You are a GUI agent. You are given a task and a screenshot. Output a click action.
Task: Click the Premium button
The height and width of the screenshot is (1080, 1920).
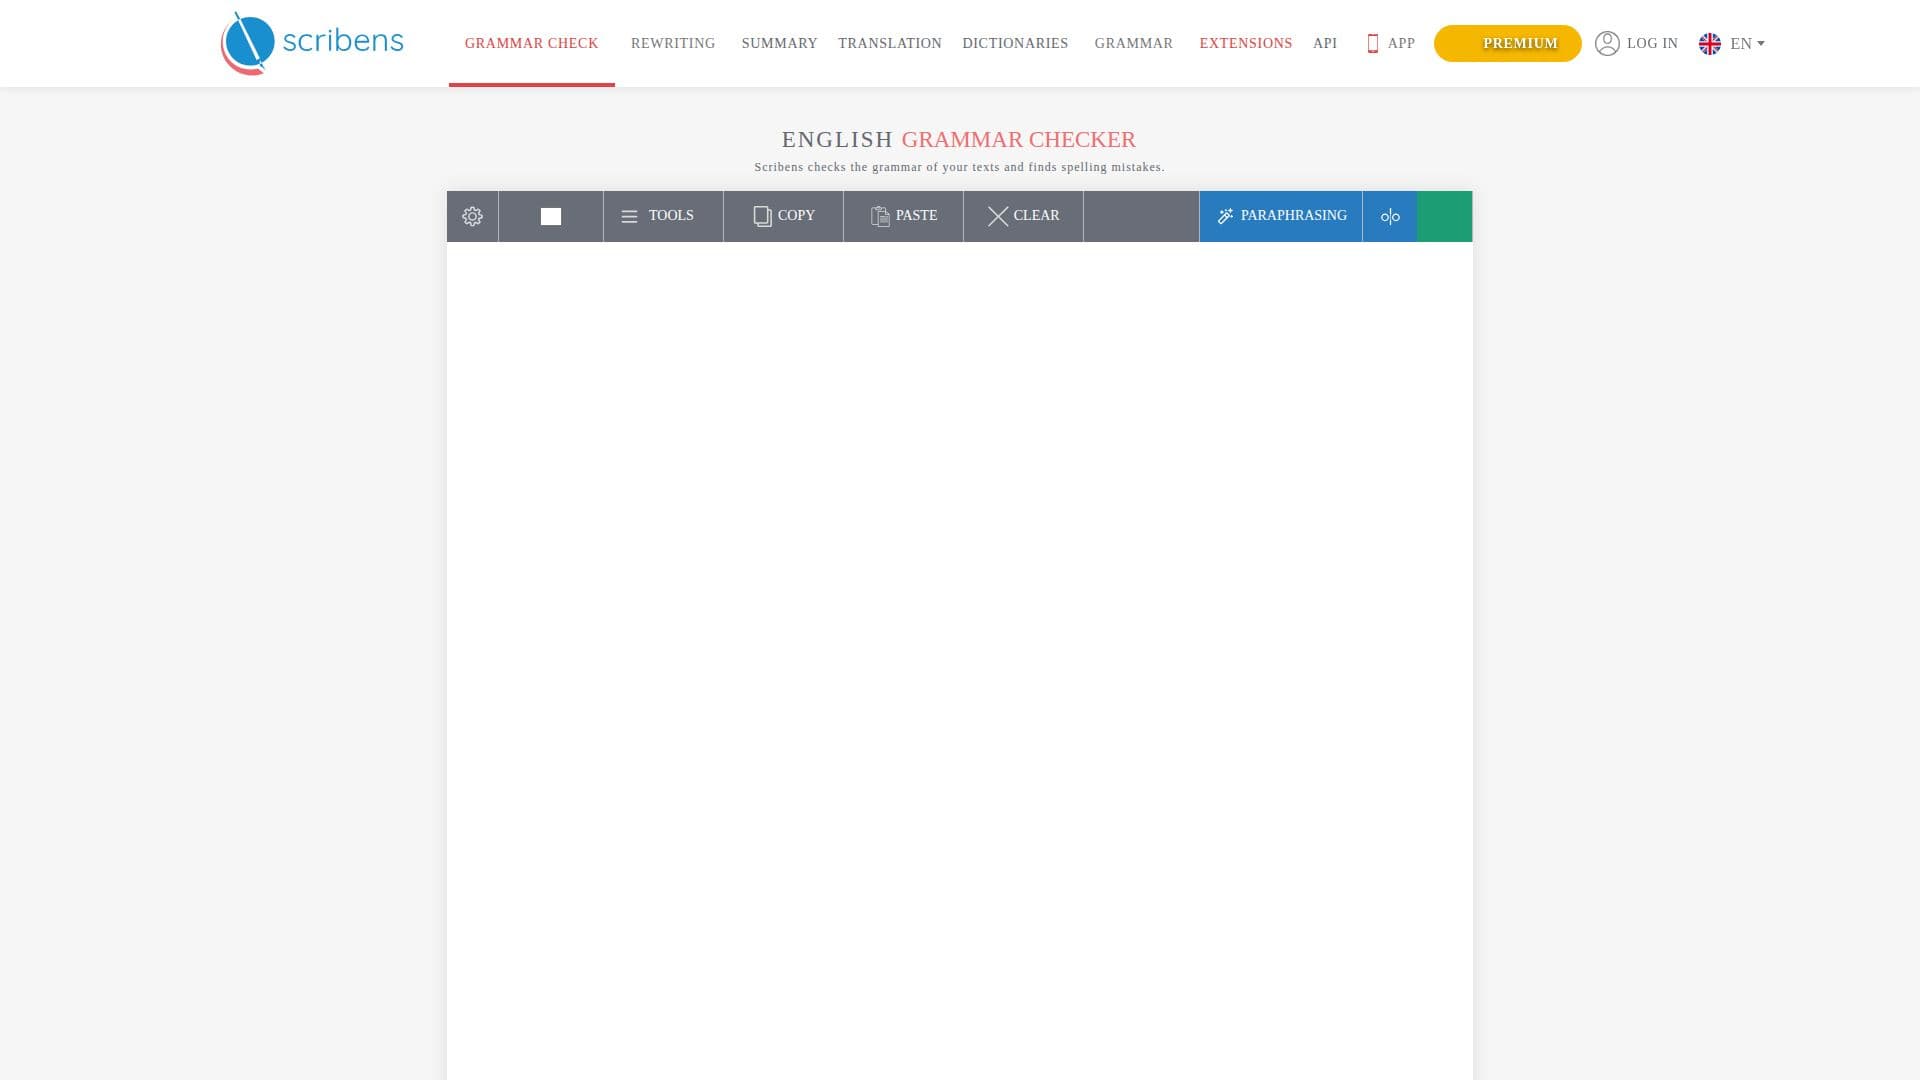(x=1508, y=43)
